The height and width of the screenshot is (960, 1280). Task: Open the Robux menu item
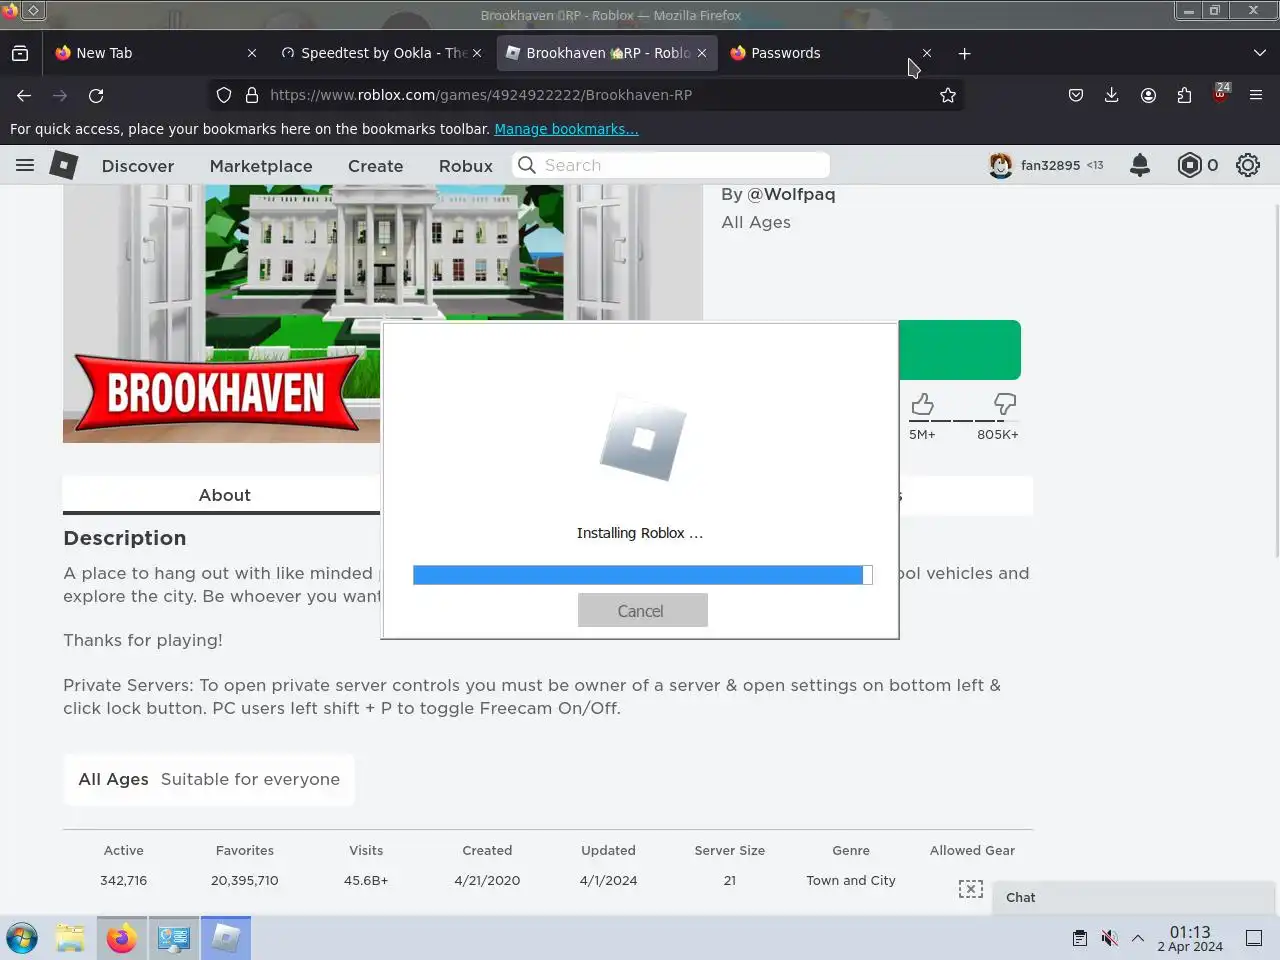coord(466,166)
